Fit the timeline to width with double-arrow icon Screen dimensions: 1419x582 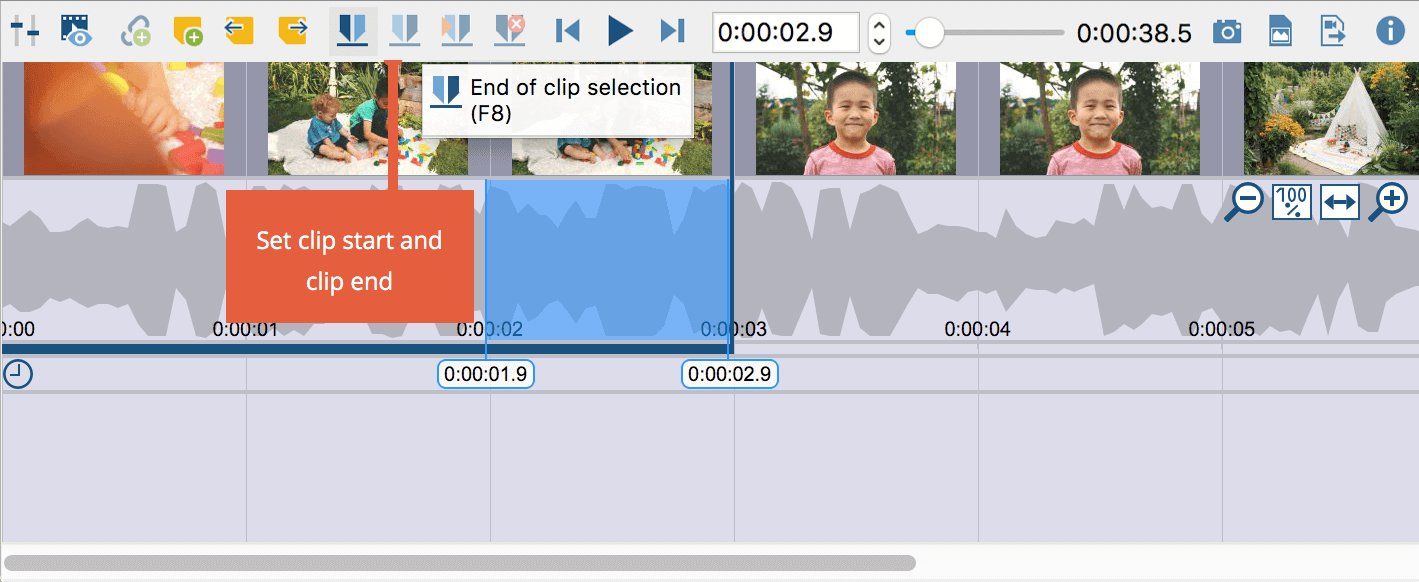1339,202
